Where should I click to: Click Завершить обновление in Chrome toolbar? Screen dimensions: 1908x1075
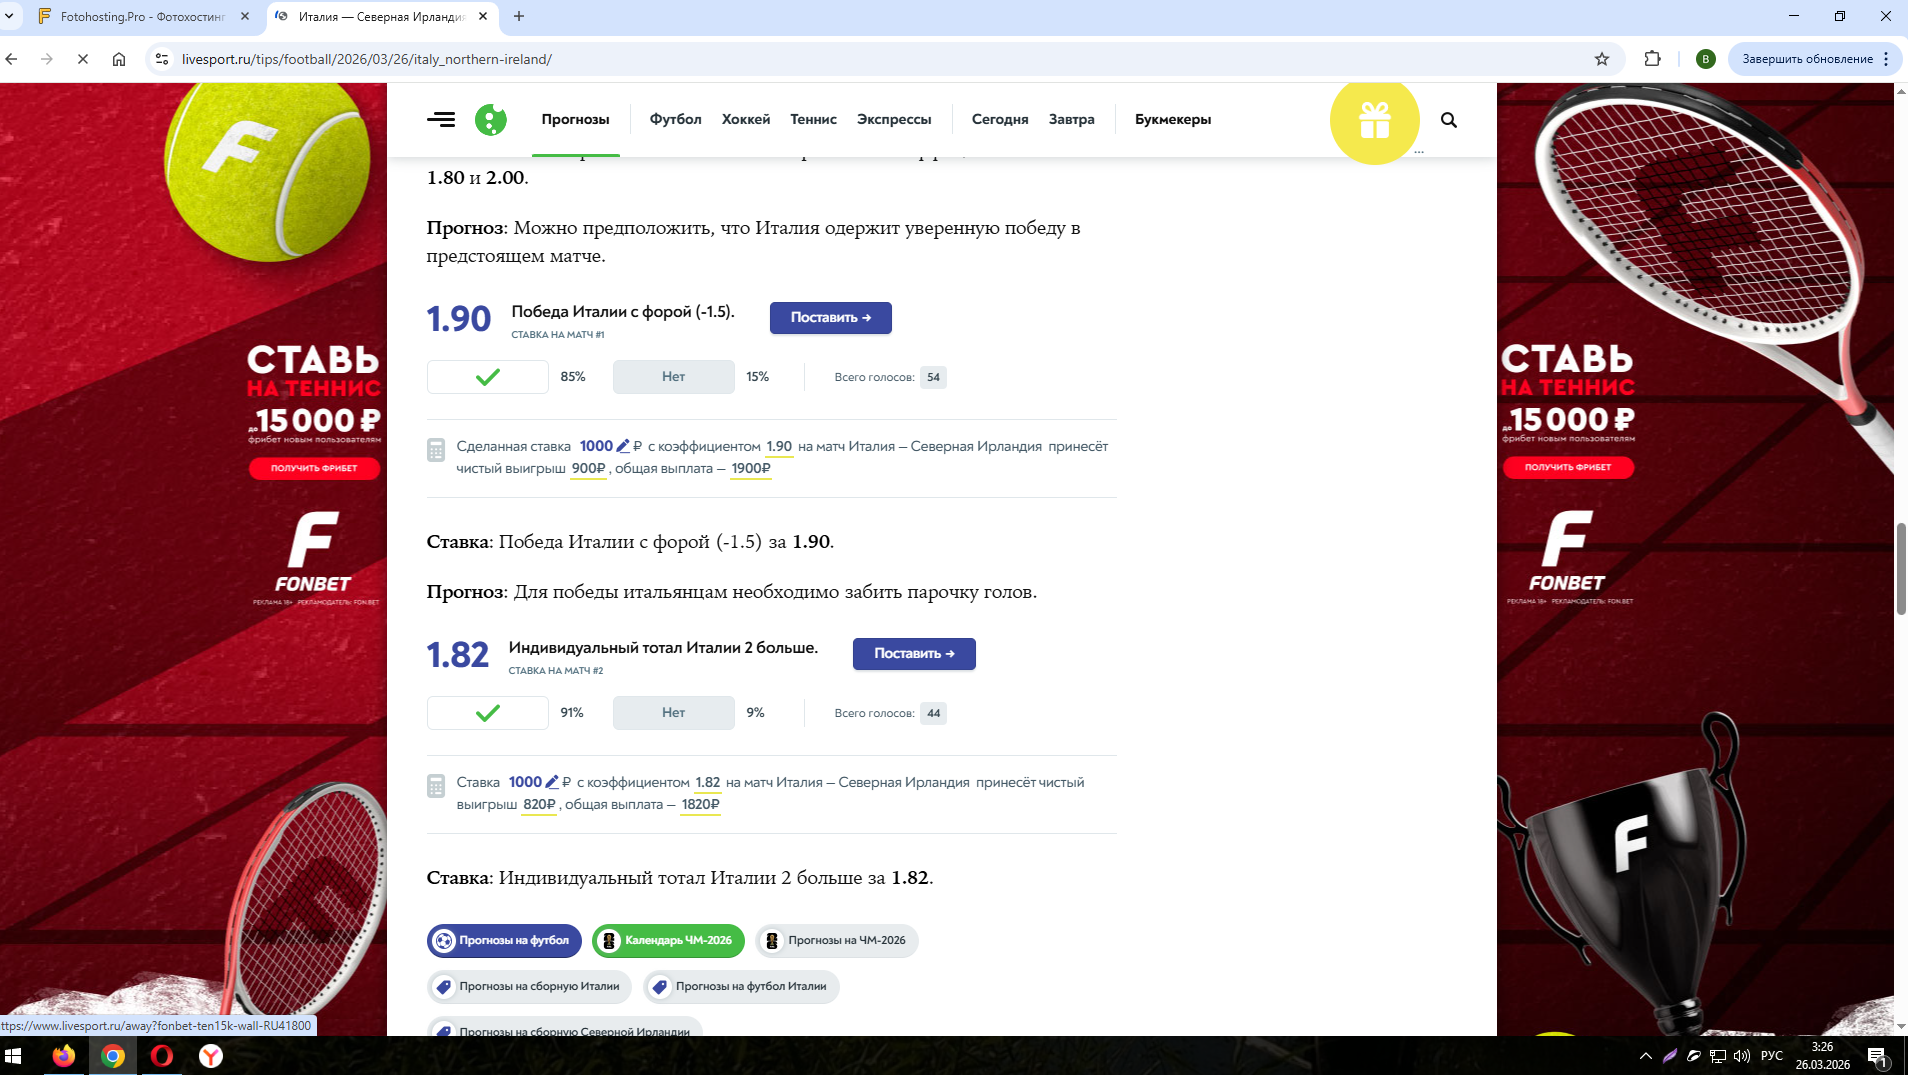tap(1807, 59)
